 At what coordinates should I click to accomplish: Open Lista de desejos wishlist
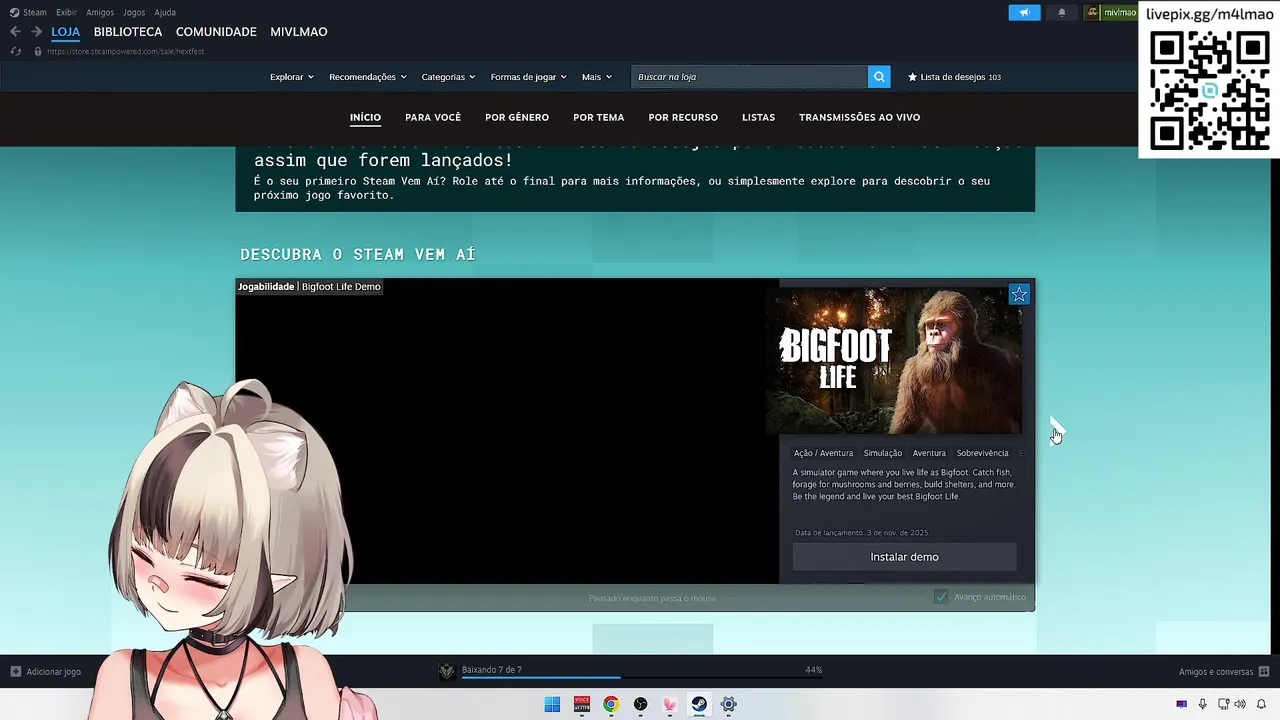click(x=954, y=77)
